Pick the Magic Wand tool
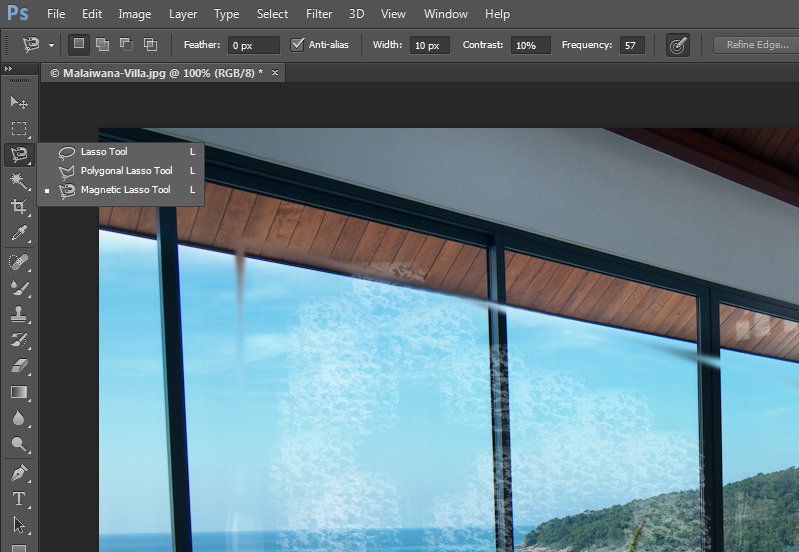 18,181
